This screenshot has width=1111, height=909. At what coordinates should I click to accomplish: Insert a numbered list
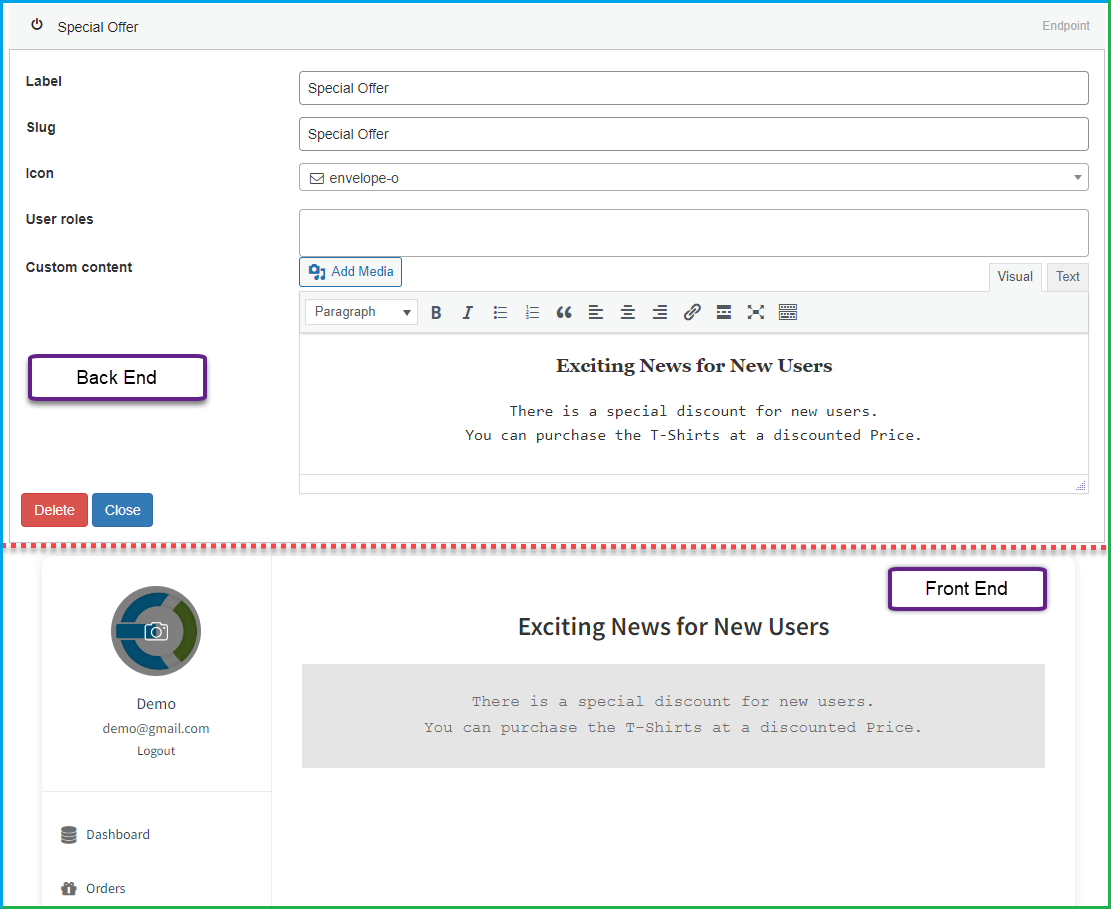point(532,312)
